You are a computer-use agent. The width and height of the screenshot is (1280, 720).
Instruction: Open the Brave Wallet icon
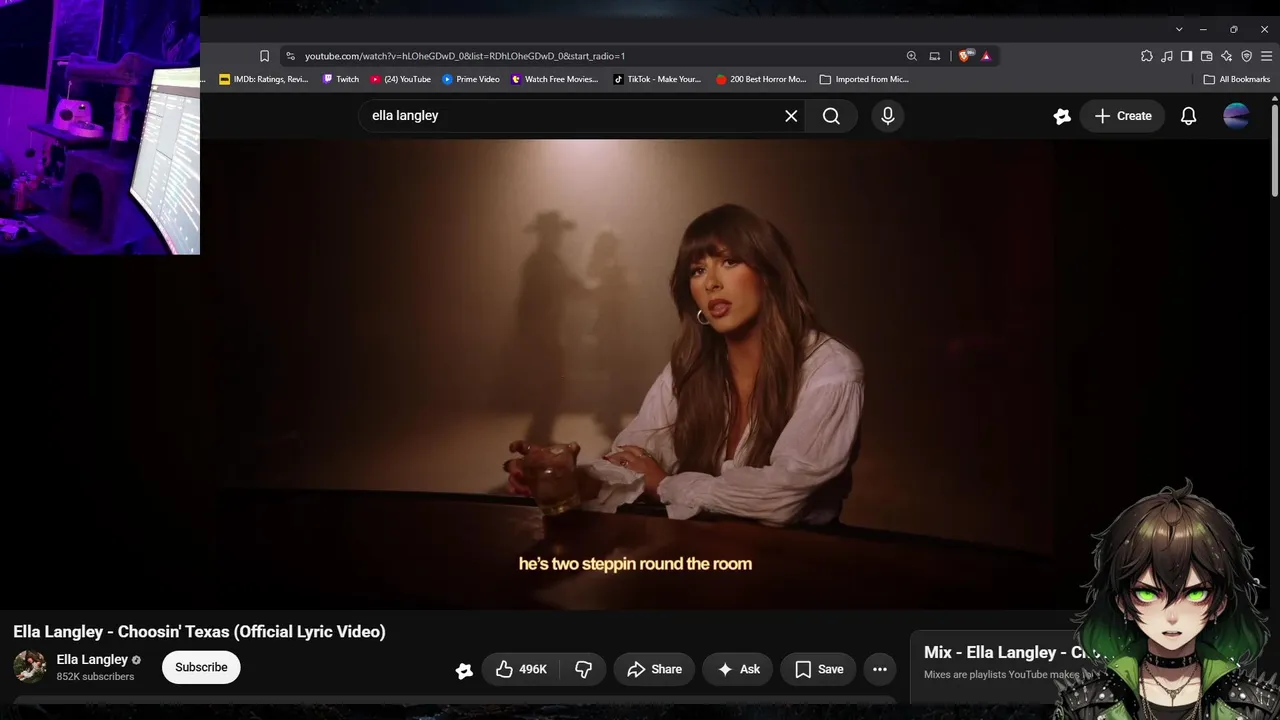(1206, 56)
